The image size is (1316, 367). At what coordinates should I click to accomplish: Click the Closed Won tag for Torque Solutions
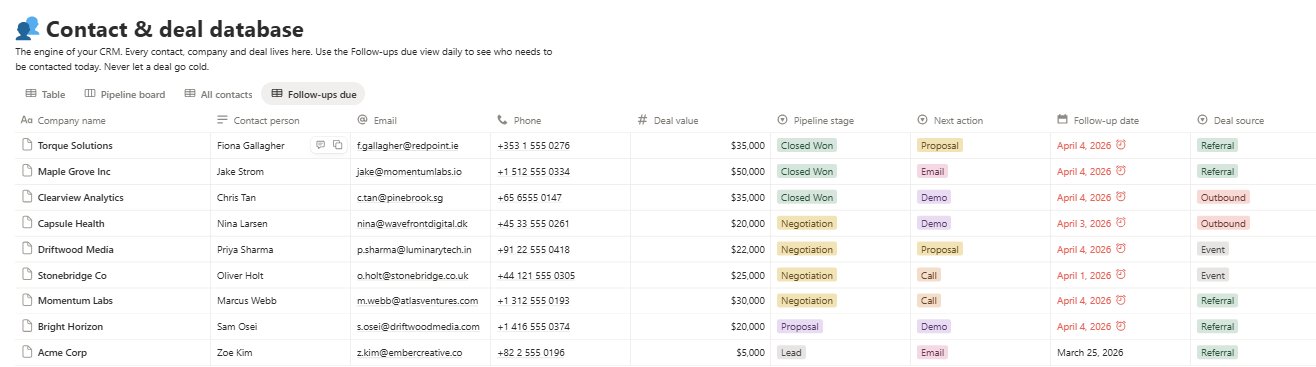coord(807,145)
